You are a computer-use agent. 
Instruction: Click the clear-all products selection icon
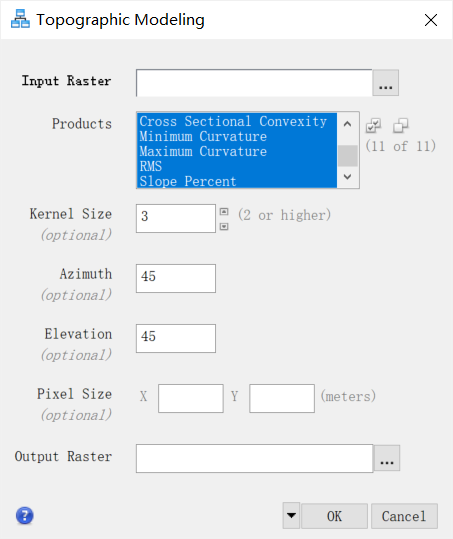[400, 126]
